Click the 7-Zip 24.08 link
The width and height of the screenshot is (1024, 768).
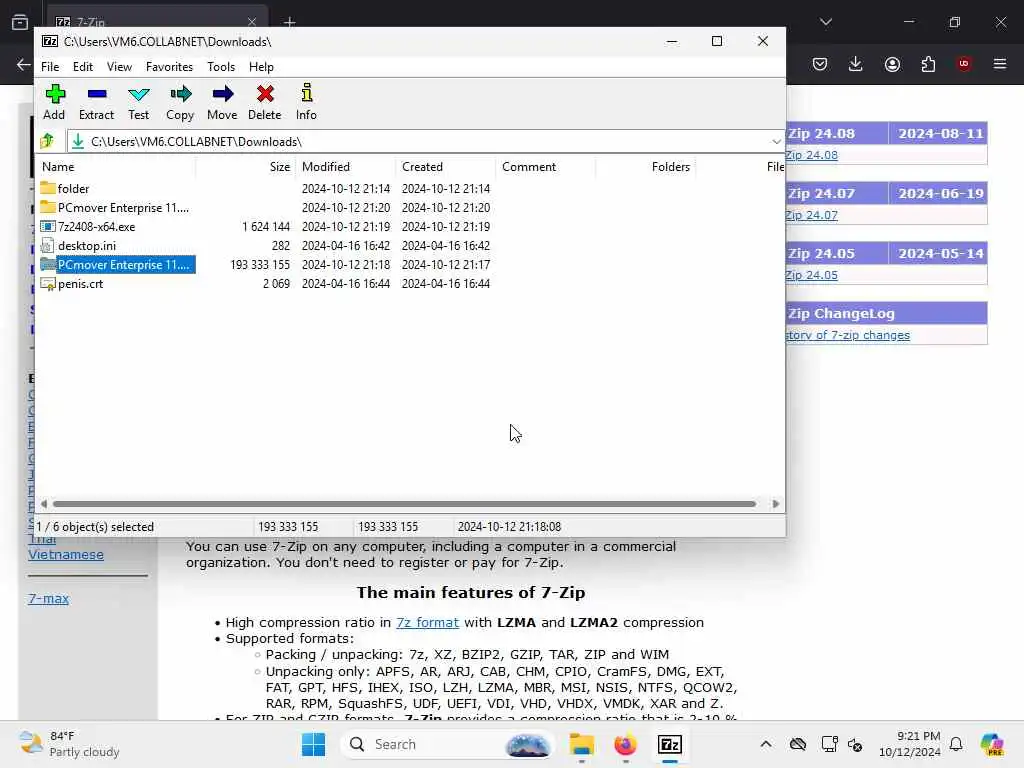811,155
